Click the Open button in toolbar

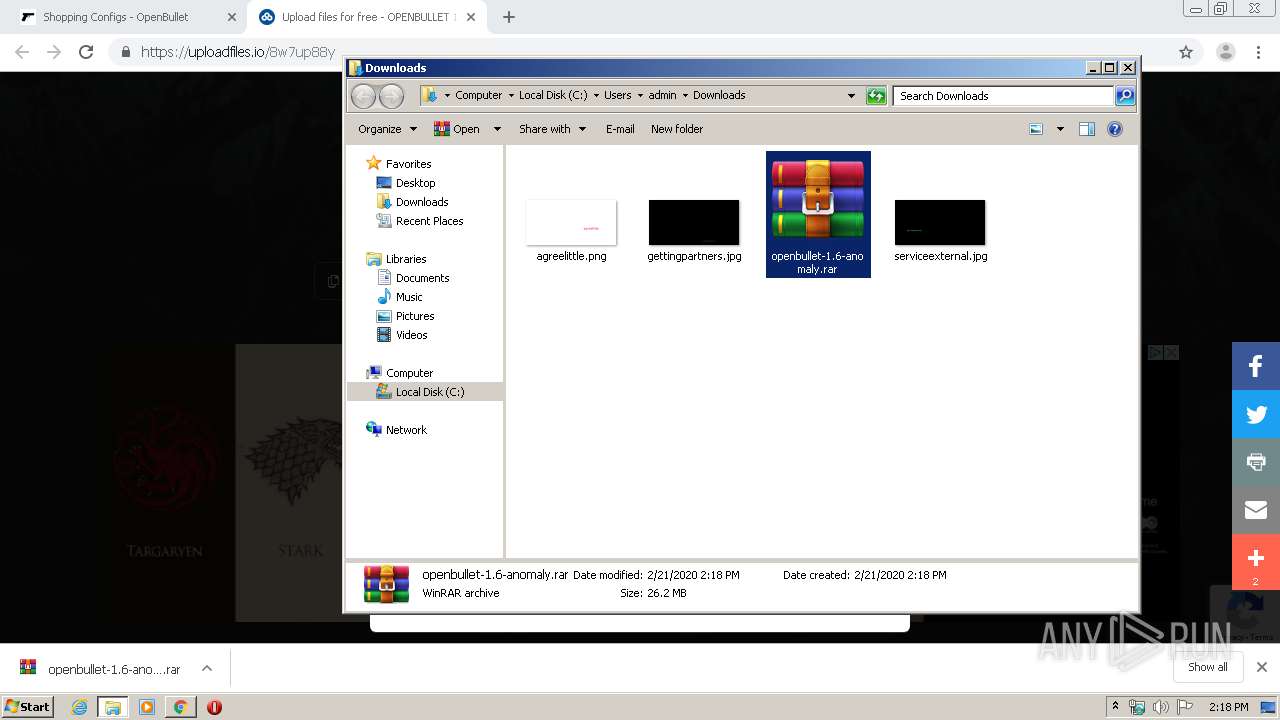(x=457, y=129)
